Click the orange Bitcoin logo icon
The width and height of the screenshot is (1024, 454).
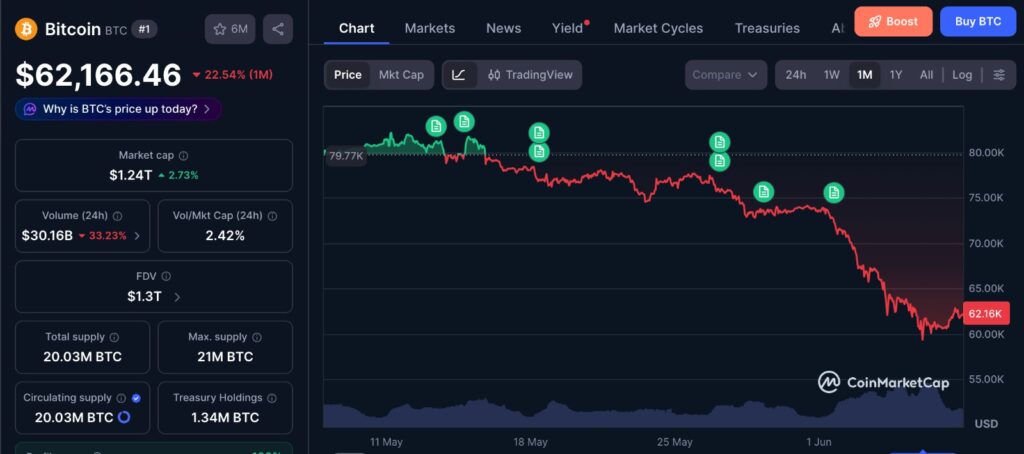[27, 29]
